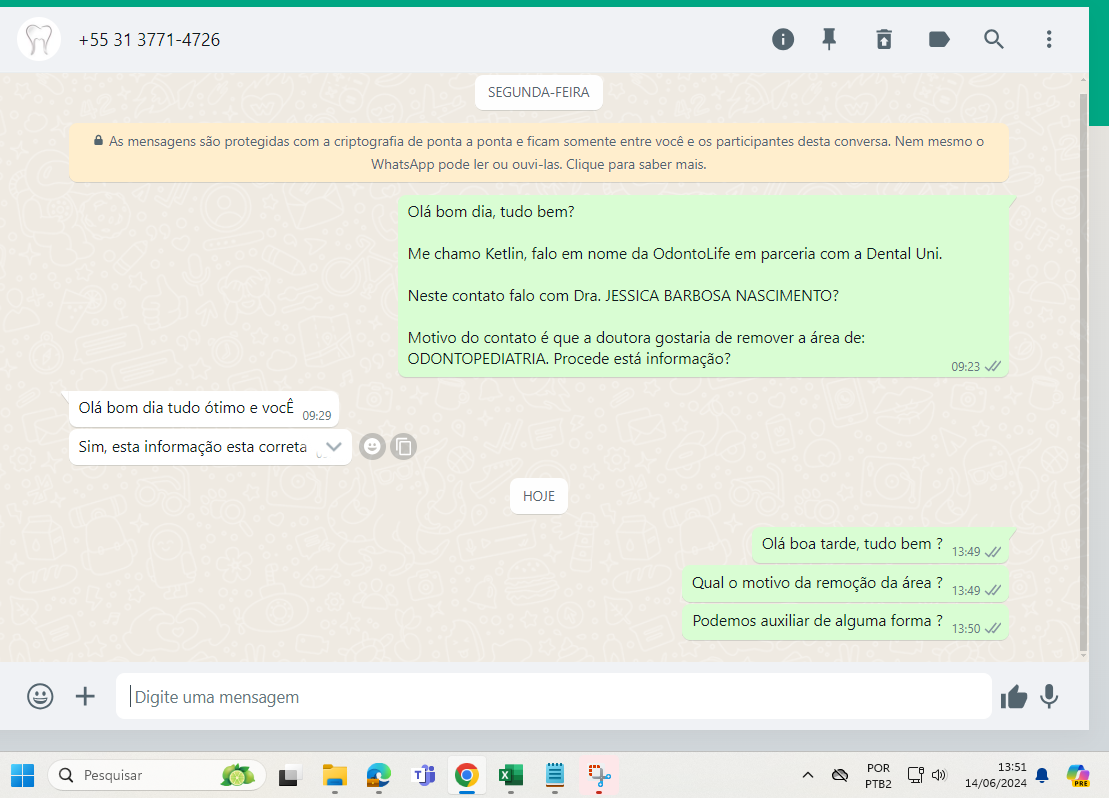Open the three-dot more options menu
1109x798 pixels.
[1049, 40]
